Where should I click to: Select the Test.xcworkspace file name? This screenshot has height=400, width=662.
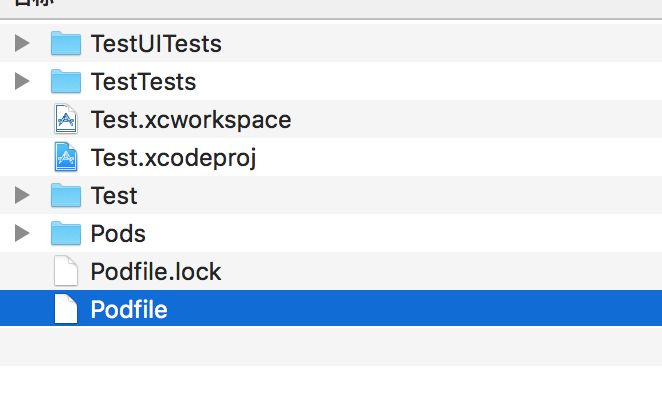tap(190, 120)
